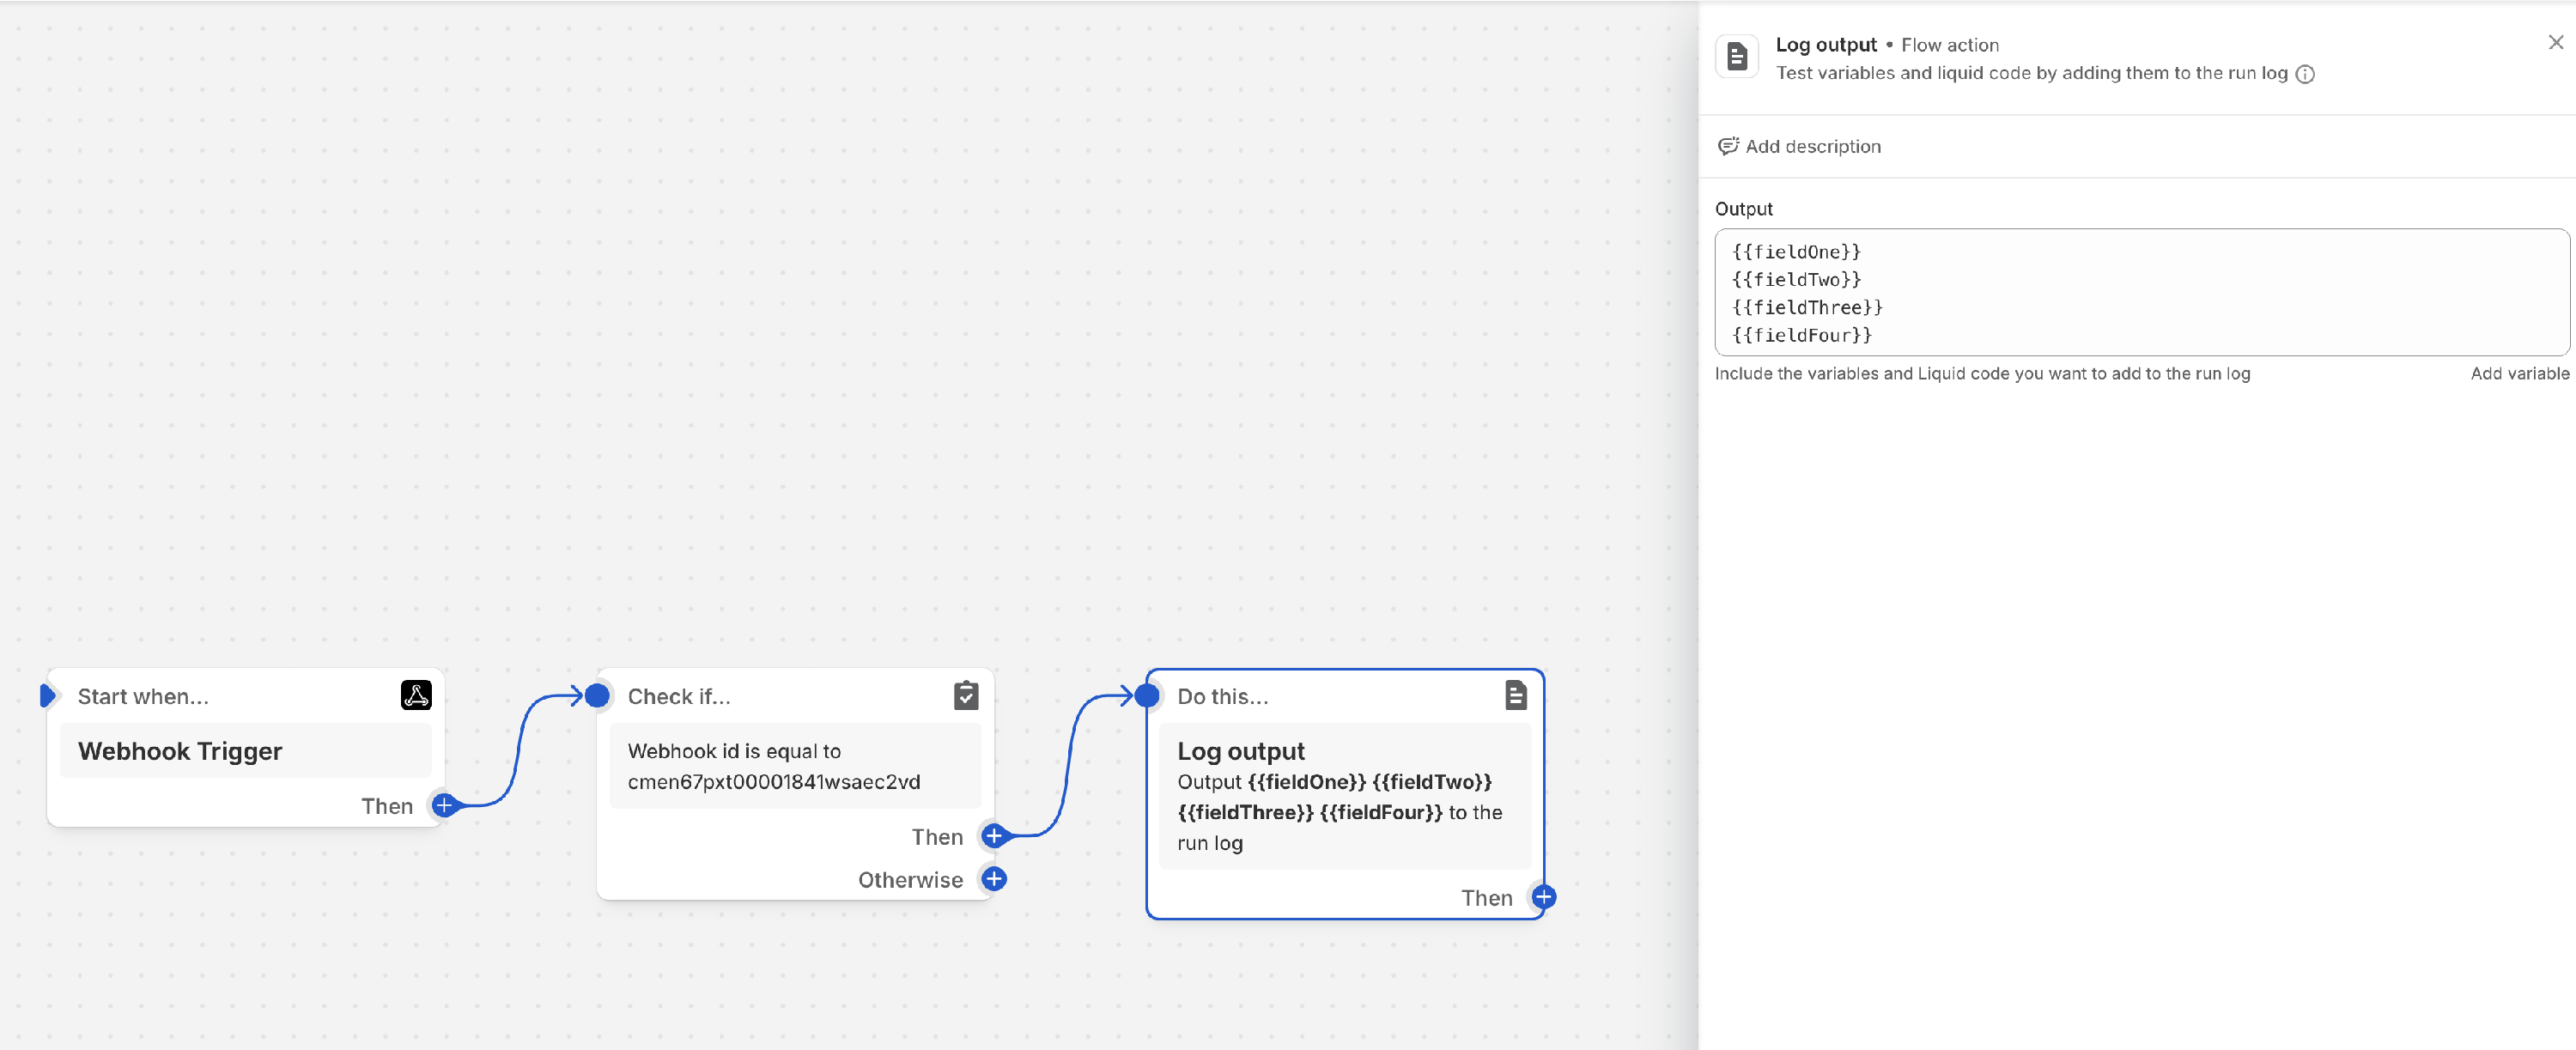The width and height of the screenshot is (2576, 1050).
Task: Add a step to the Otherwise branch
Action: (x=994, y=879)
